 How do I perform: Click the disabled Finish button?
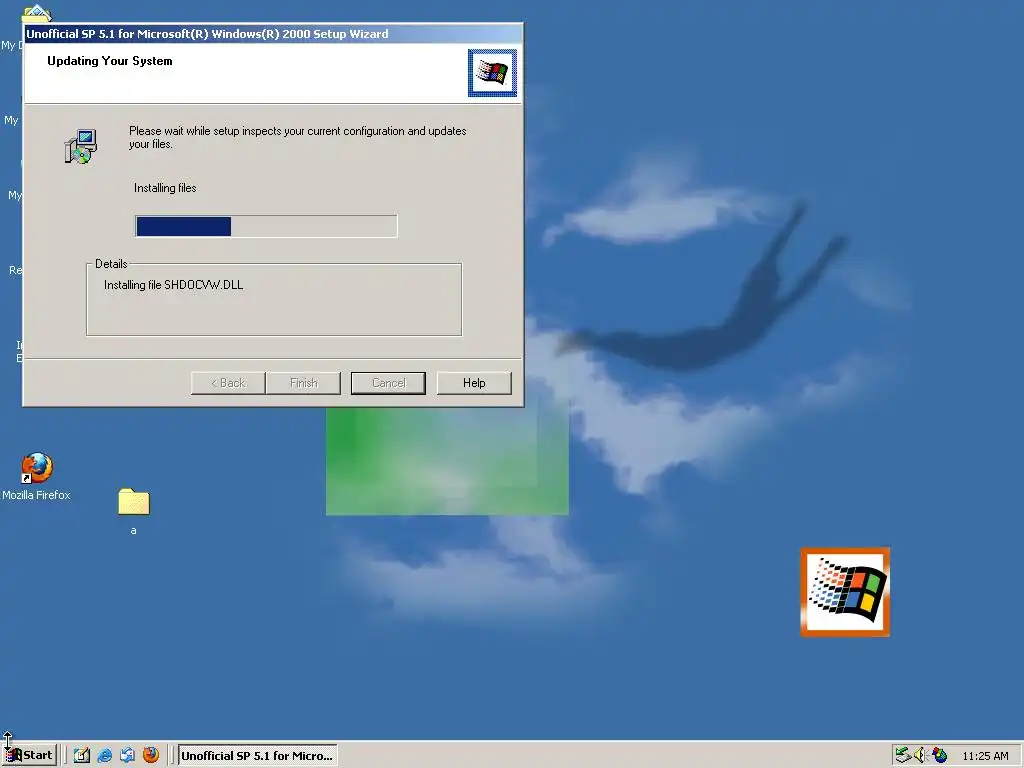304,383
